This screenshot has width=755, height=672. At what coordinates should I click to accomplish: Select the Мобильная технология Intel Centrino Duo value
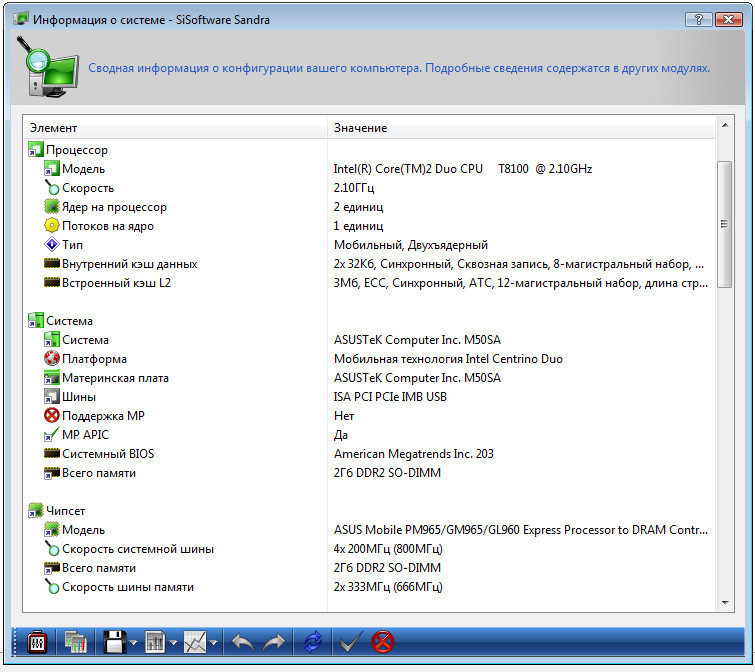coord(448,359)
